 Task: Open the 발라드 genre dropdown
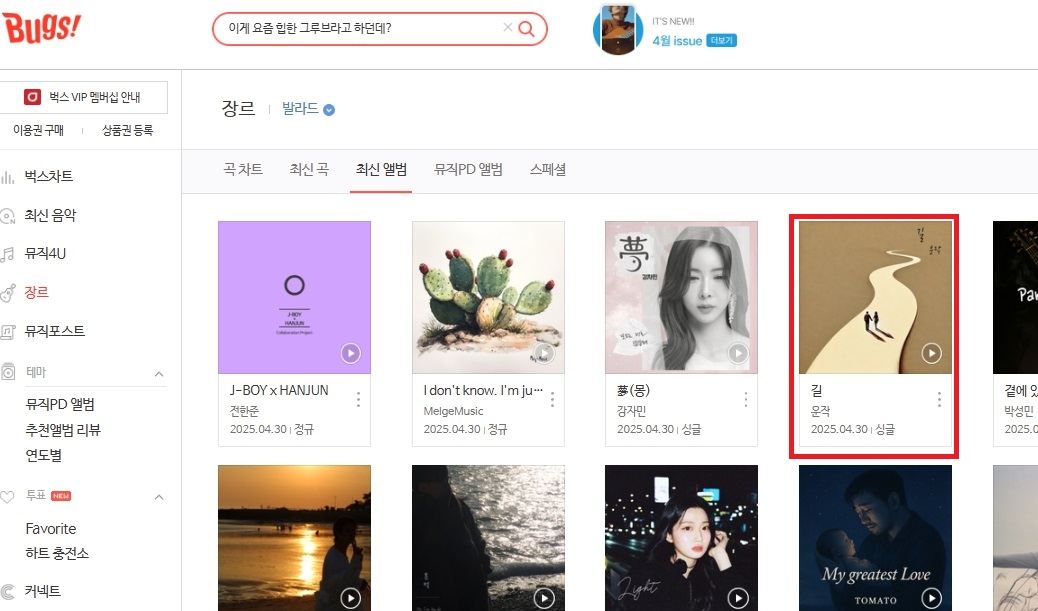click(308, 109)
